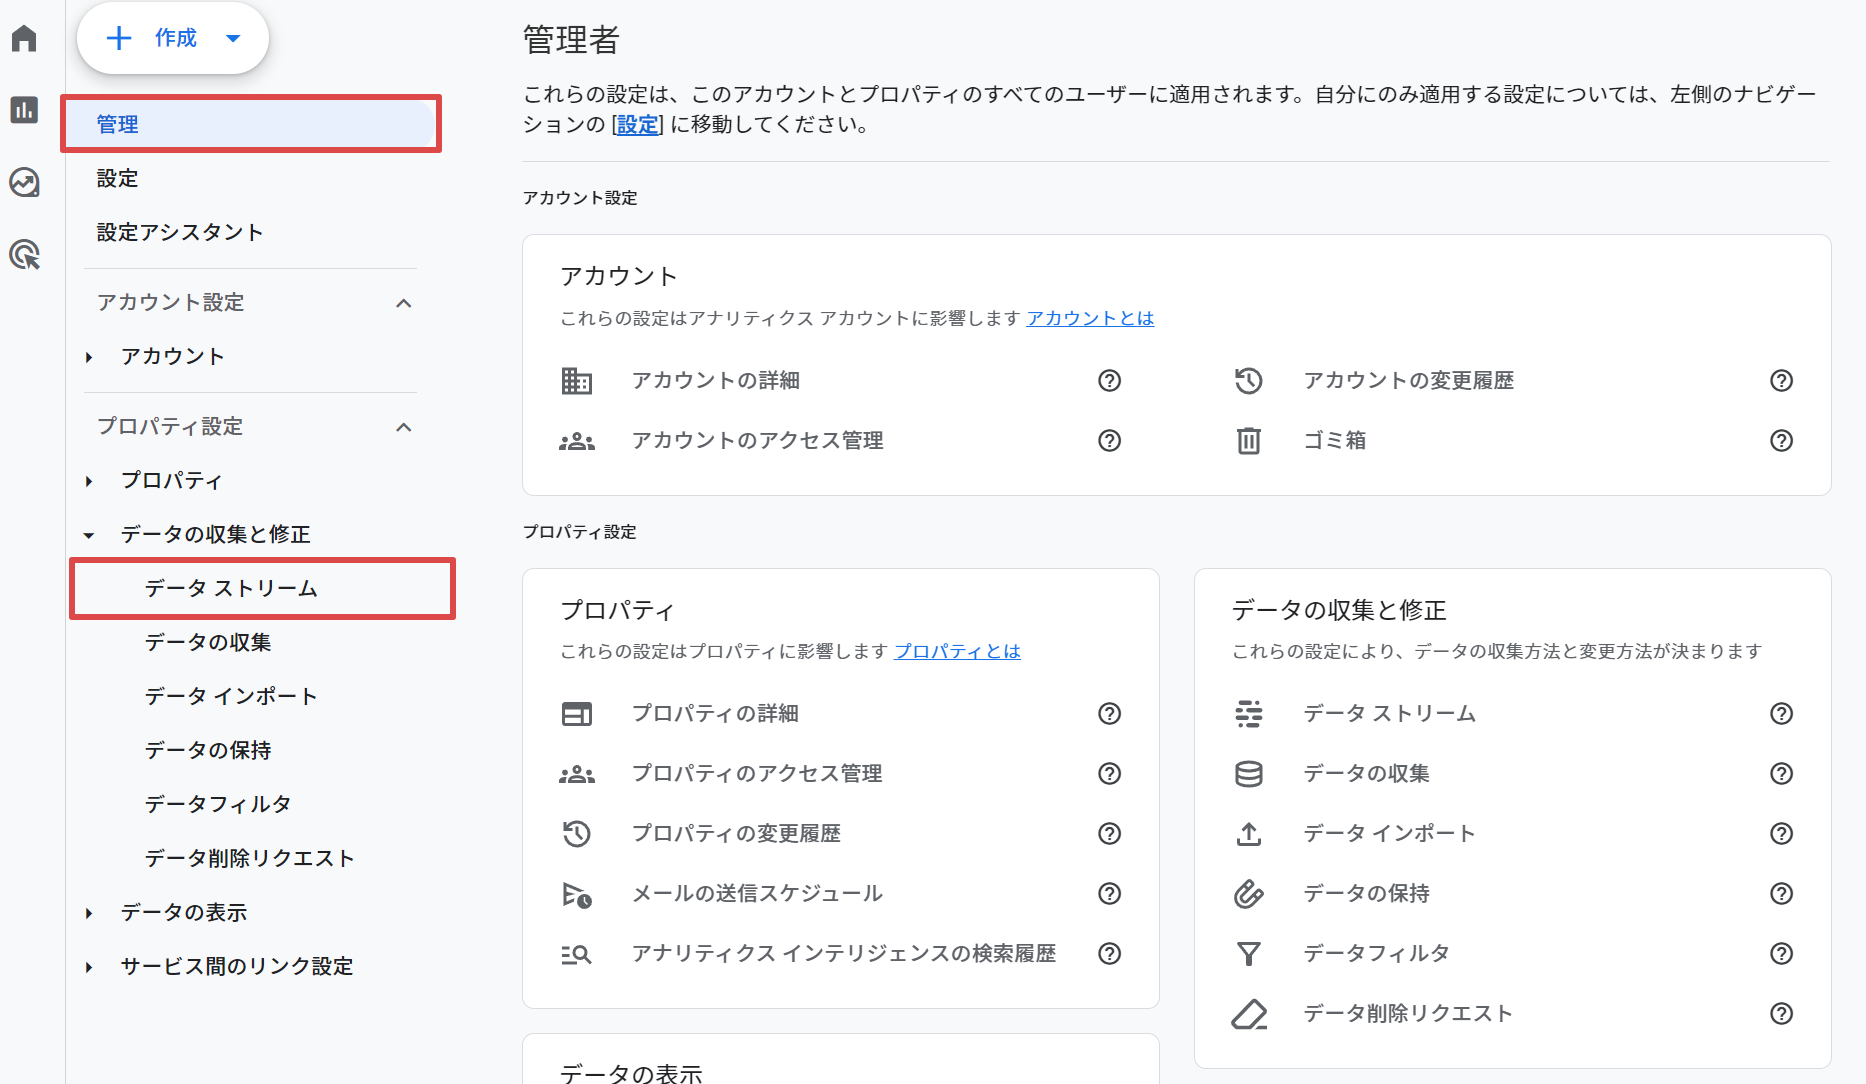Click the trash icon for ゴミ箱

[1249, 440]
